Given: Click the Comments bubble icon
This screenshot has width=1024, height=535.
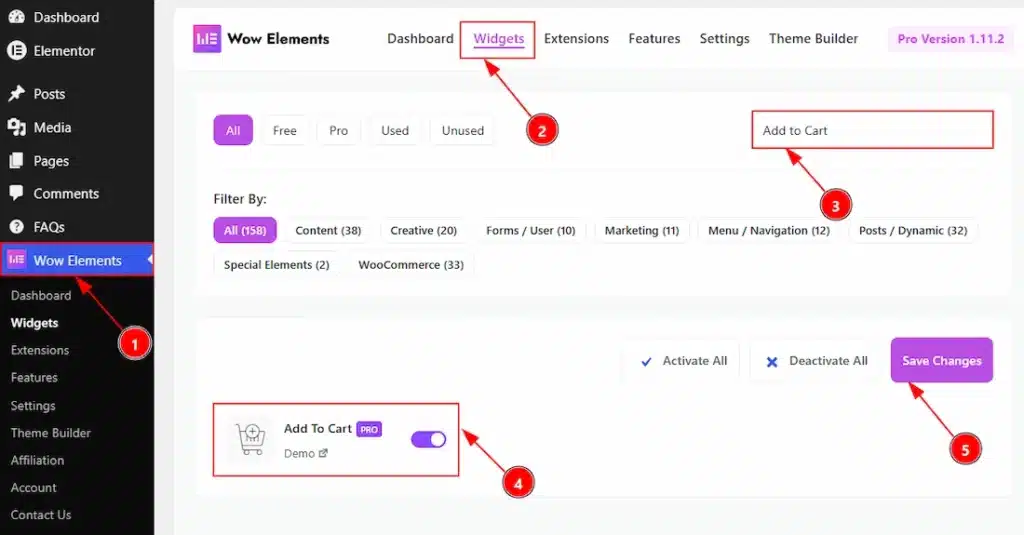Looking at the screenshot, I should pos(16,193).
